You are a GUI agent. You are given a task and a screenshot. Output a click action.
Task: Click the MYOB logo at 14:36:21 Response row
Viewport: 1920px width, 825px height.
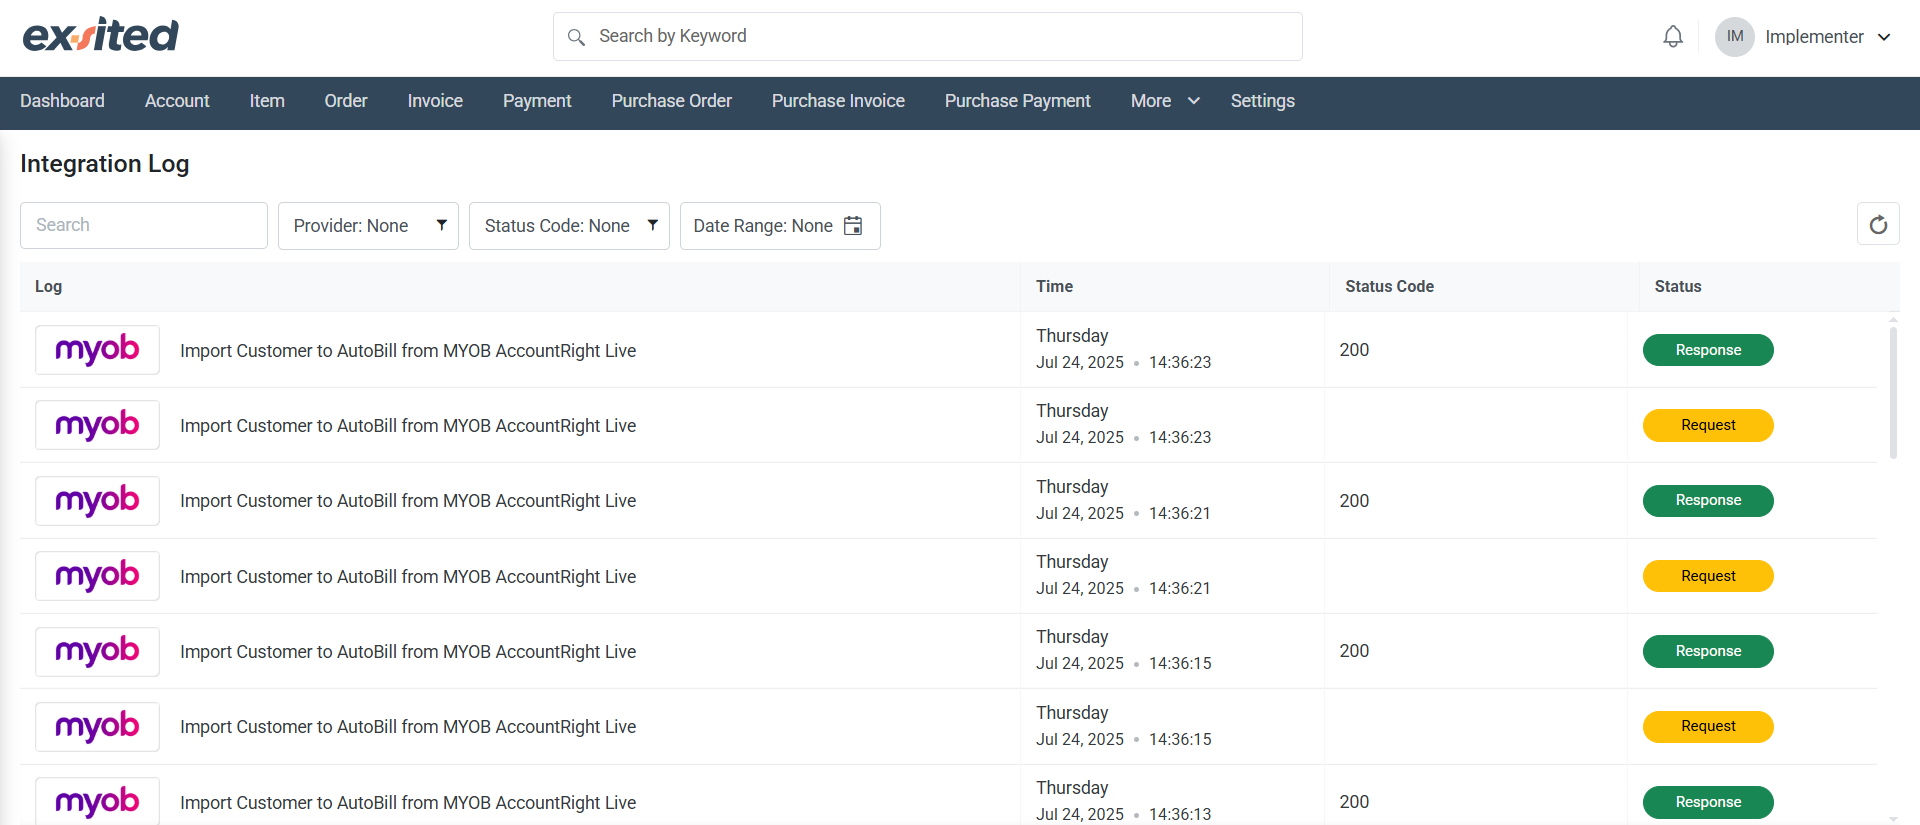pos(97,501)
